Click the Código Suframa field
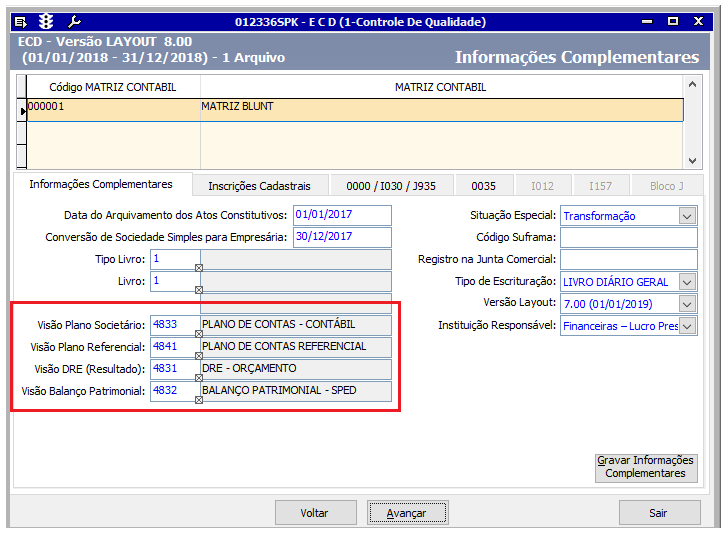This screenshot has width=727, height=533. (629, 237)
